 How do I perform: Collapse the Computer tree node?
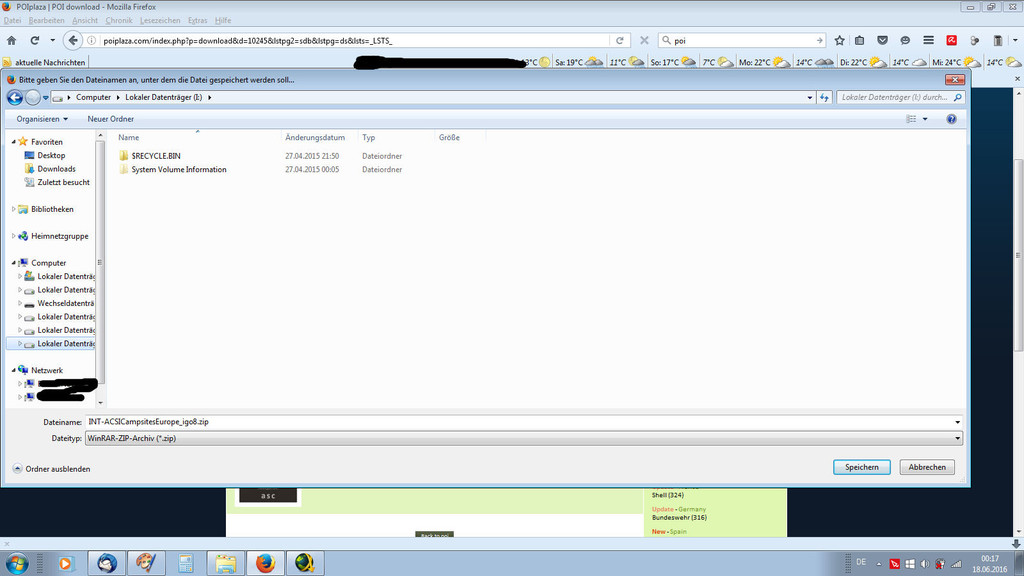tap(14, 263)
